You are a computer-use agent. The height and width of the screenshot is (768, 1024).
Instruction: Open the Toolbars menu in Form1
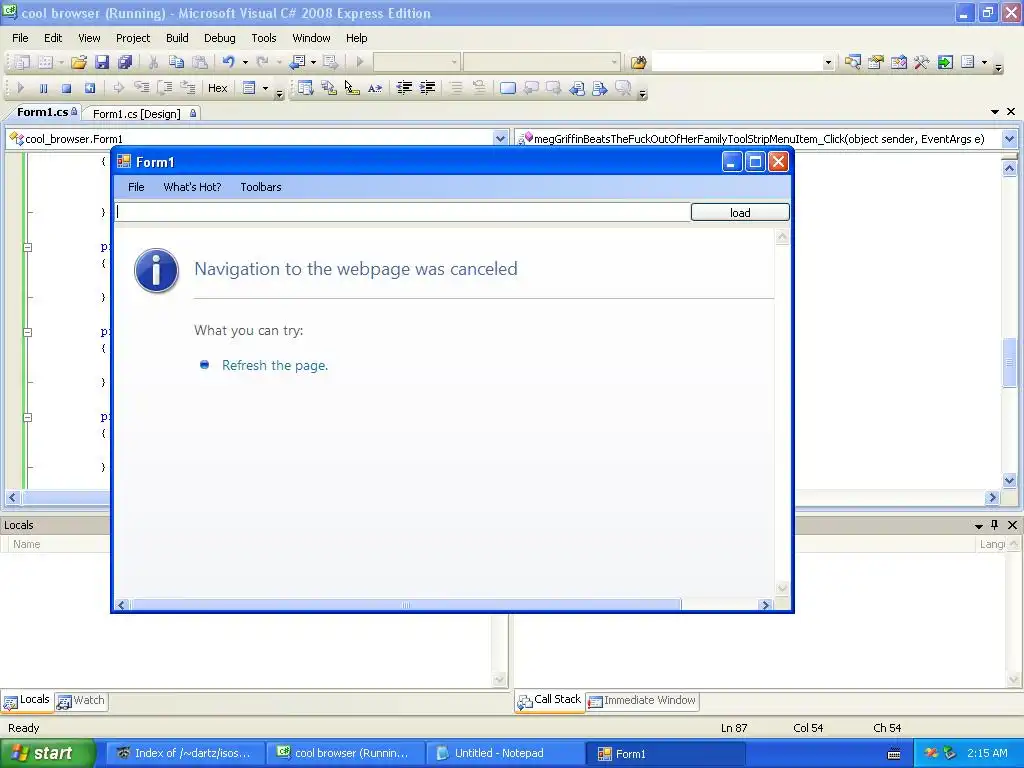(x=261, y=187)
